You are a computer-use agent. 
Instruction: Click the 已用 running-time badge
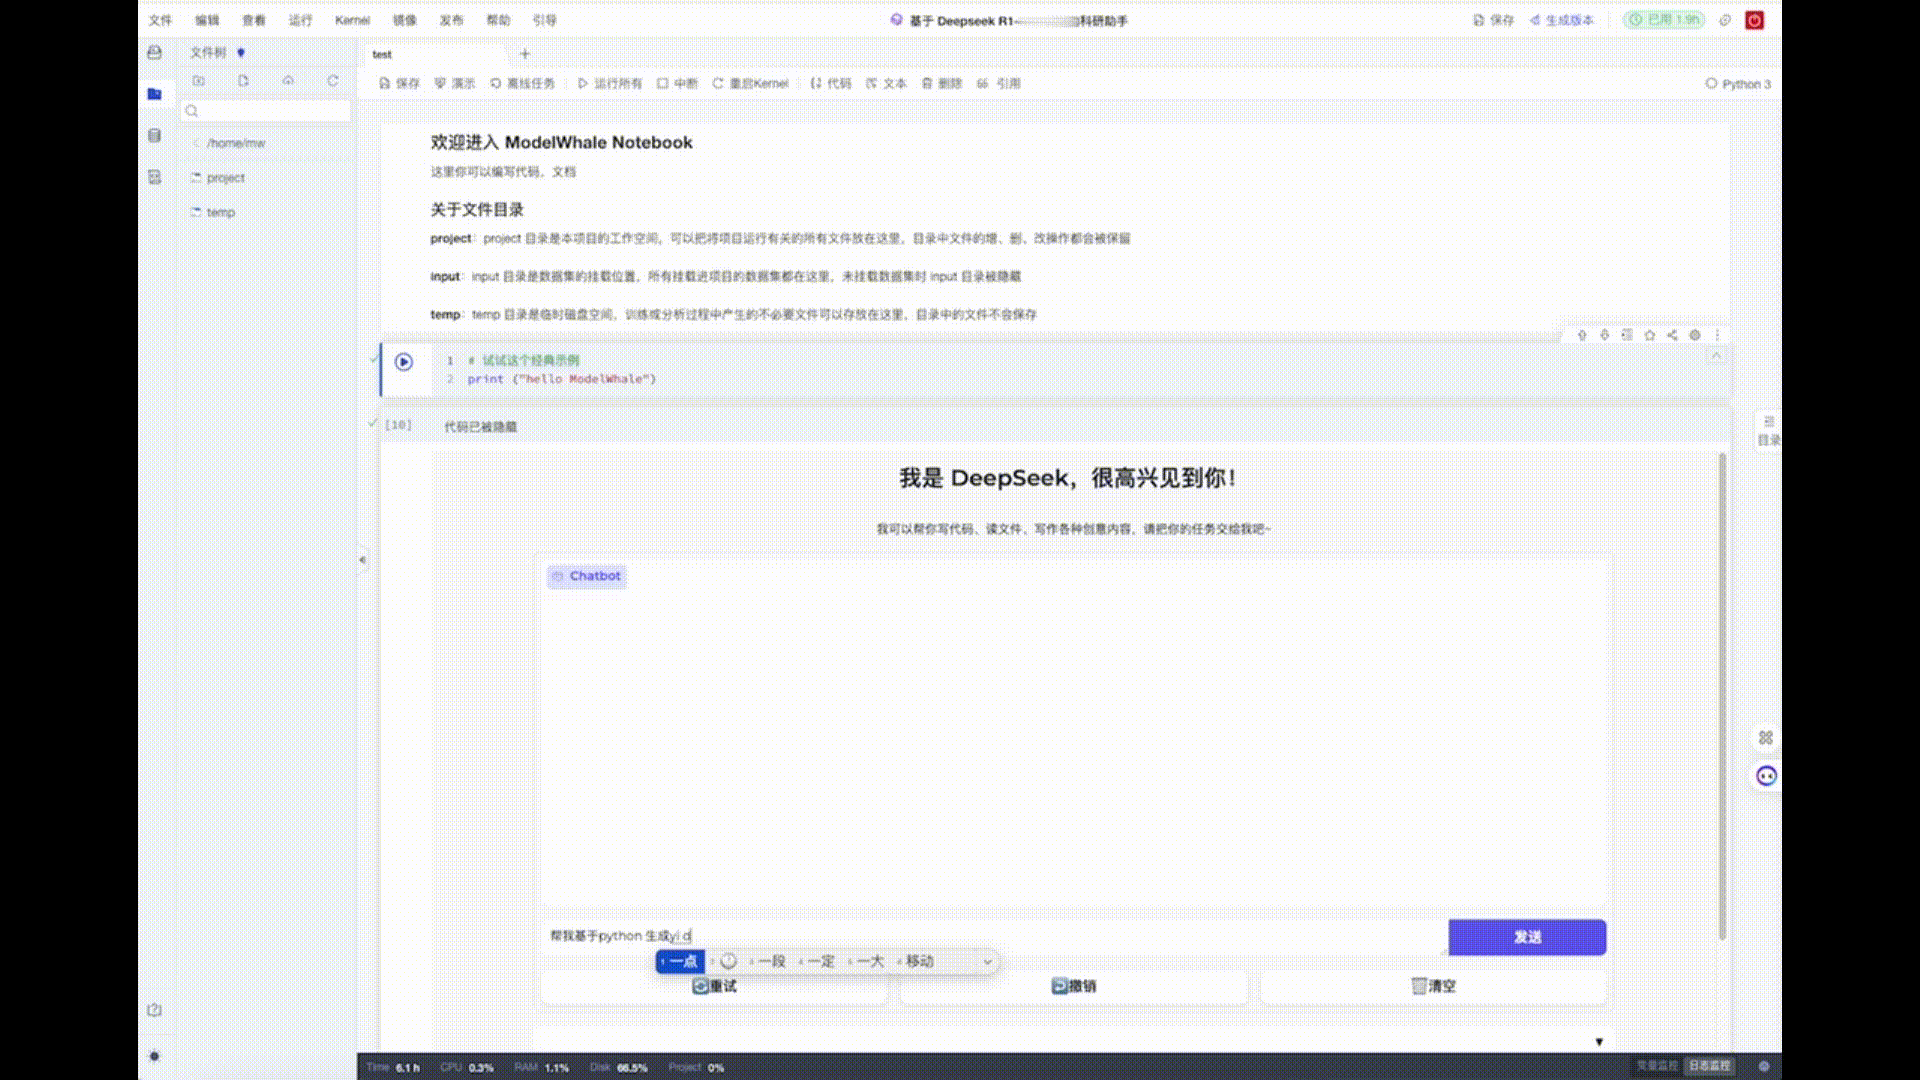point(1664,20)
